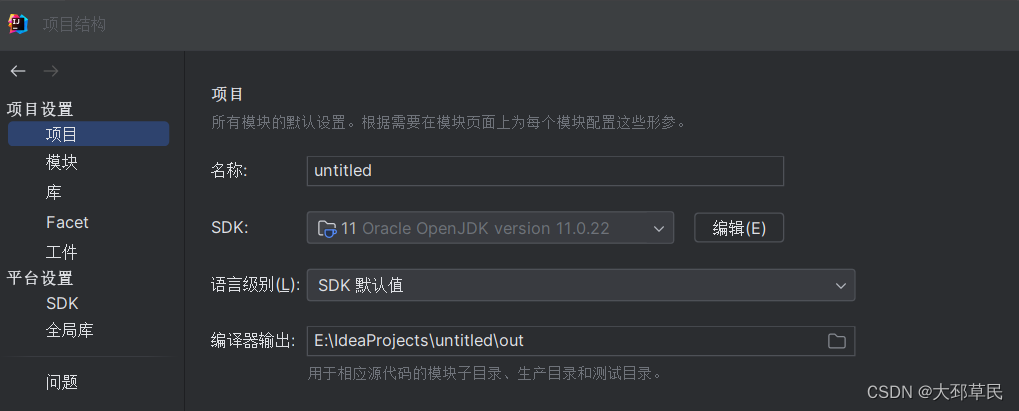This screenshot has width=1019, height=411.
Task: Click the SDK: label beside dropdown
Action: pos(230,228)
